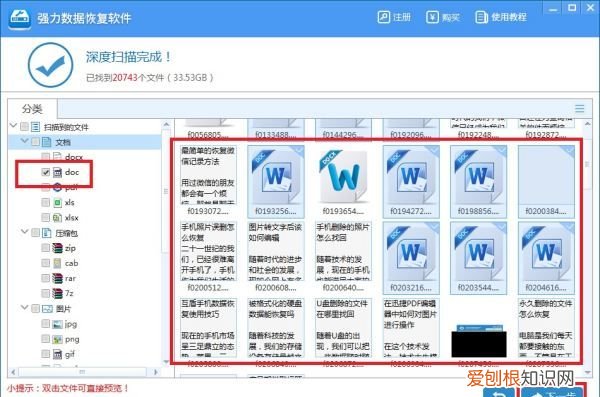
Task: Click the jpg image type icon
Action: tap(57, 324)
